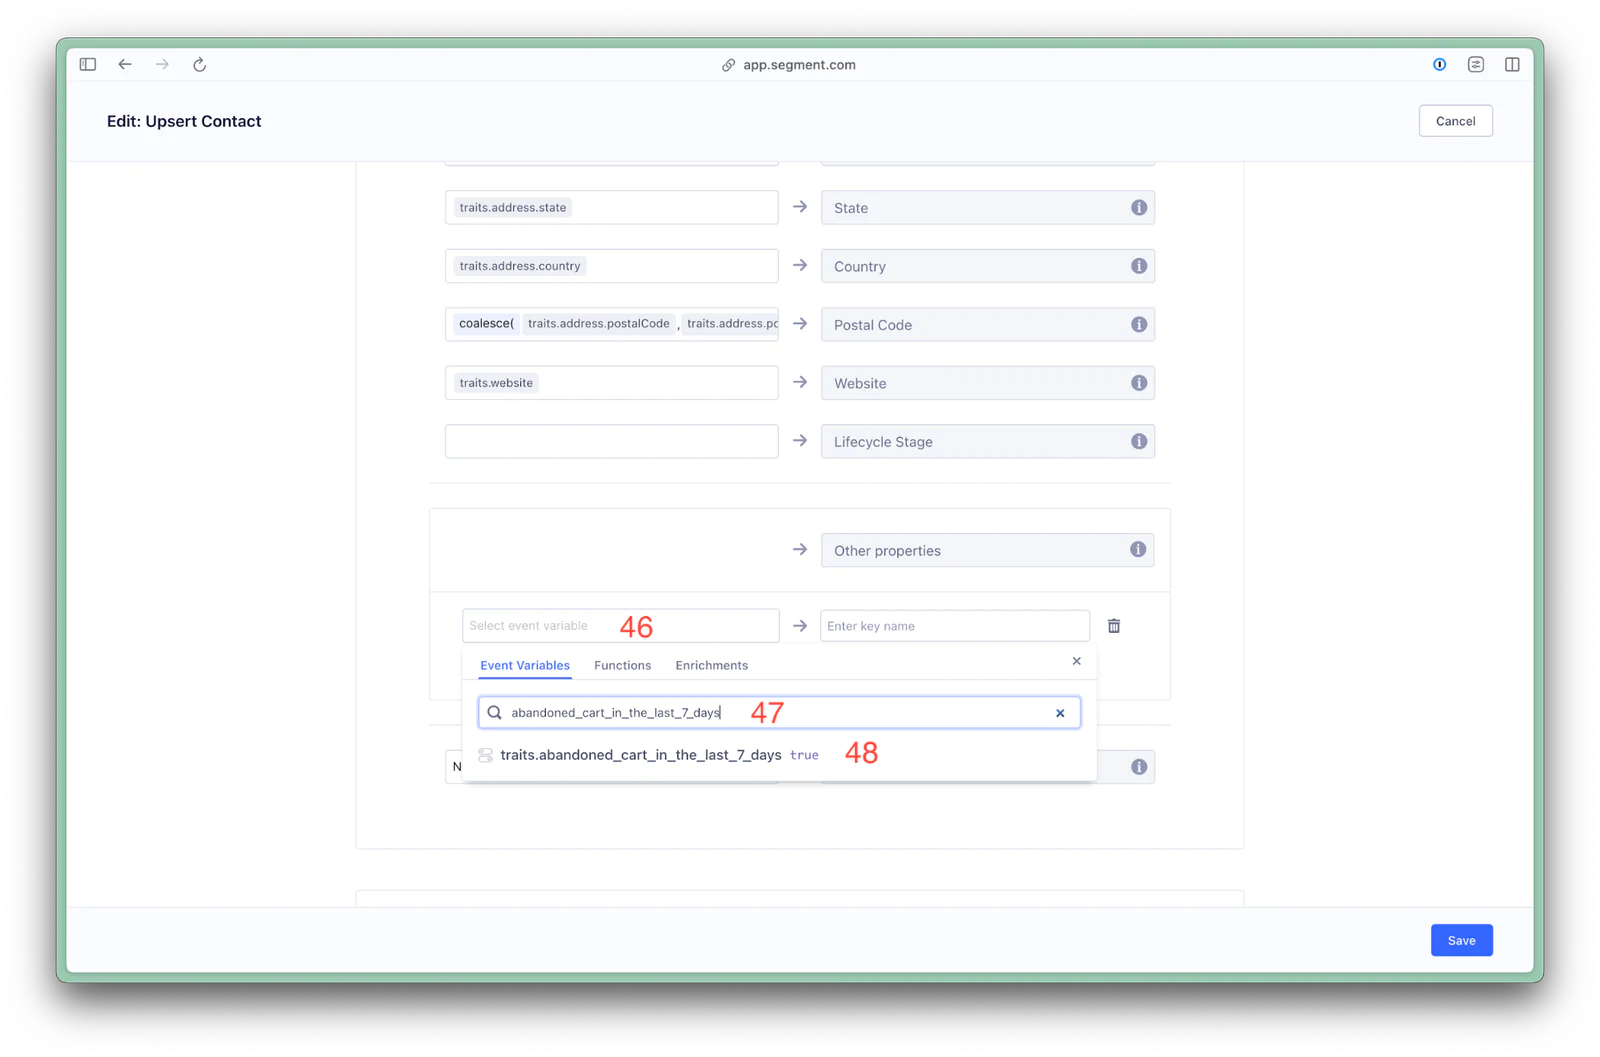This screenshot has height=1057, width=1600.
Task: Select the Event Variables tab
Action: click(x=525, y=665)
